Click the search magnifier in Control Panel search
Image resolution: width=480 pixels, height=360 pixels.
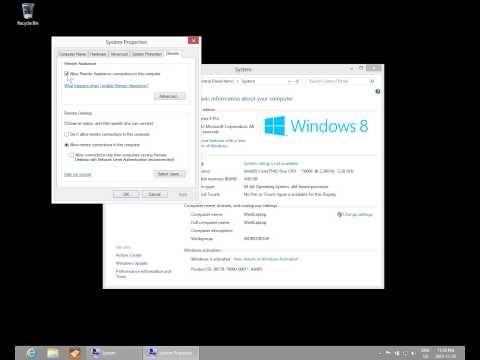tap(372, 81)
